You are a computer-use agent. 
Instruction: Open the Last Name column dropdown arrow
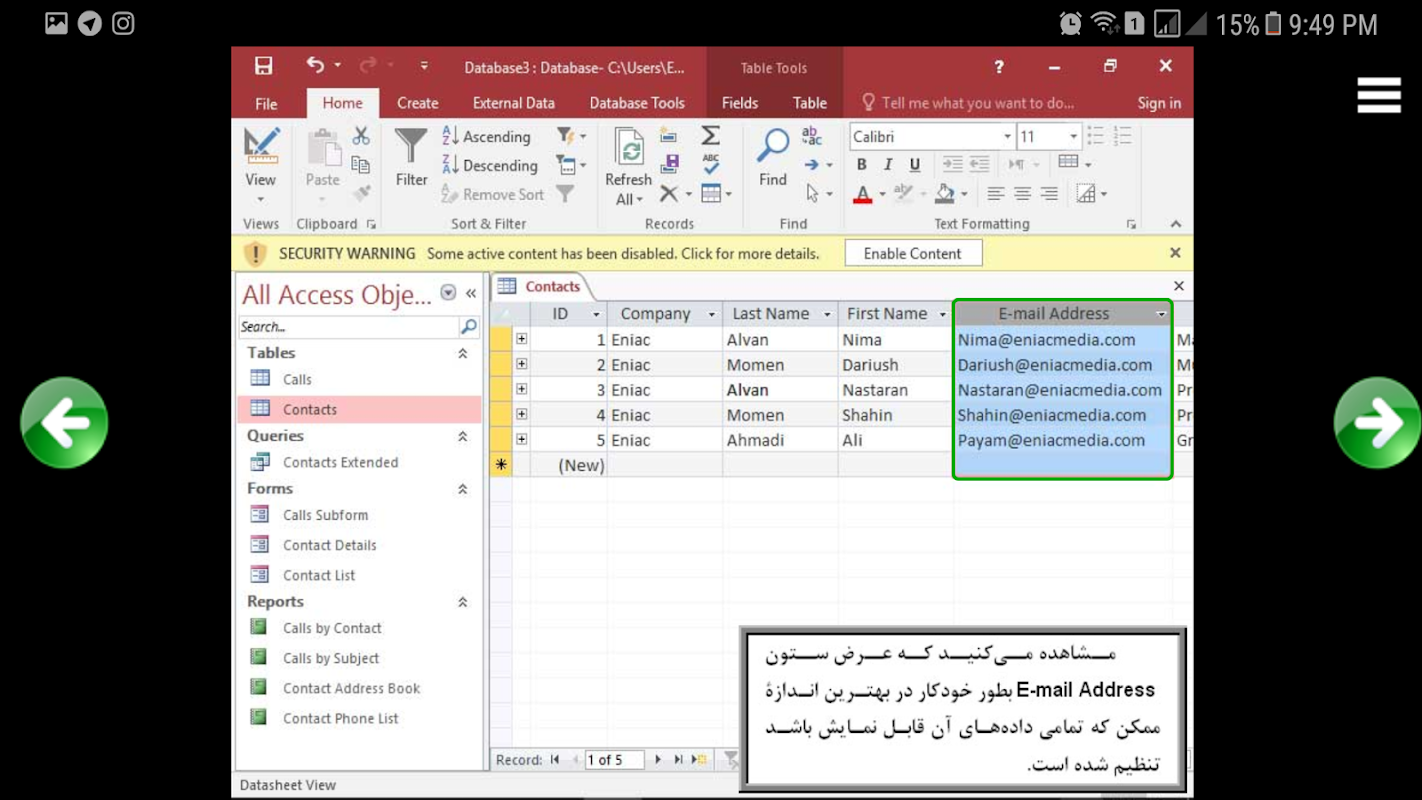(x=827, y=314)
